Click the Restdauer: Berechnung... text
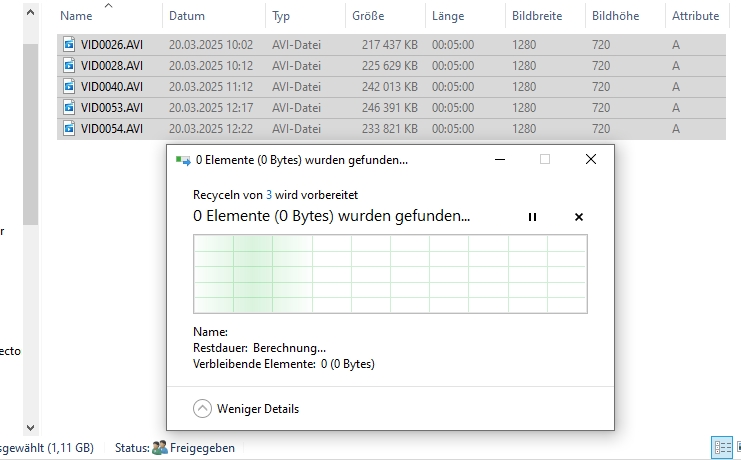This screenshot has height=460, width=741. pos(259,348)
